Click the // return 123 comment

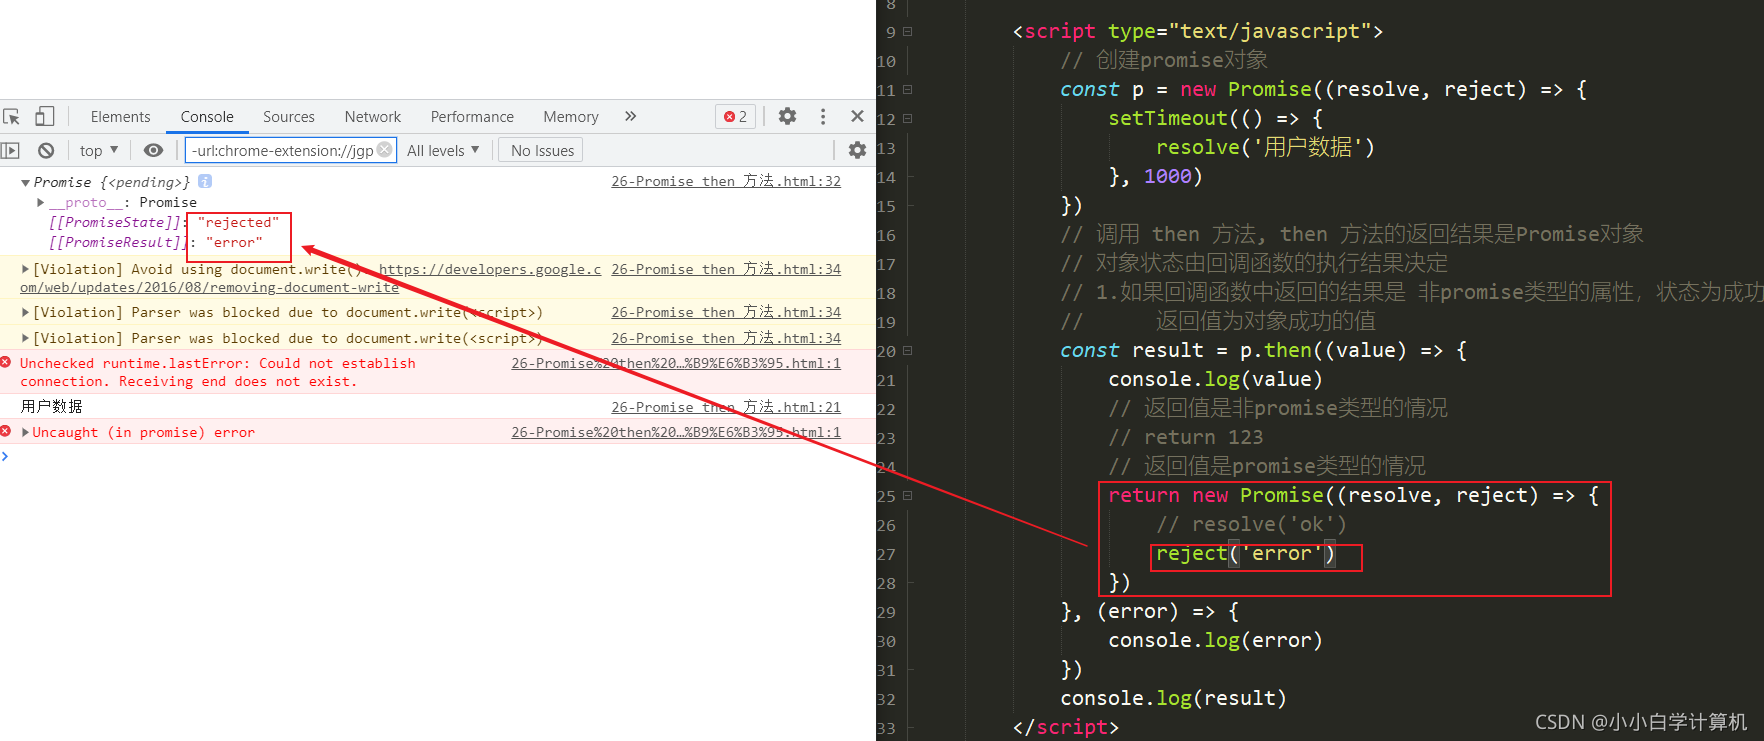point(1185,437)
